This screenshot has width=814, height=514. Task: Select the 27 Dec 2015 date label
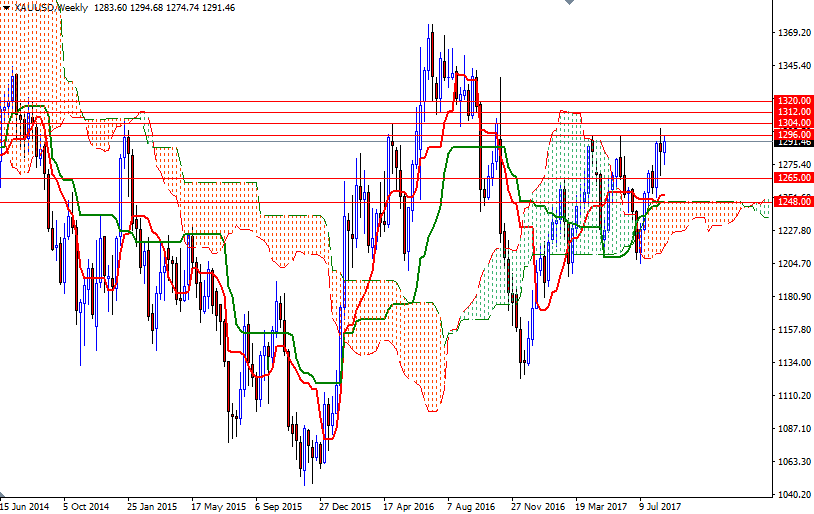(345, 506)
